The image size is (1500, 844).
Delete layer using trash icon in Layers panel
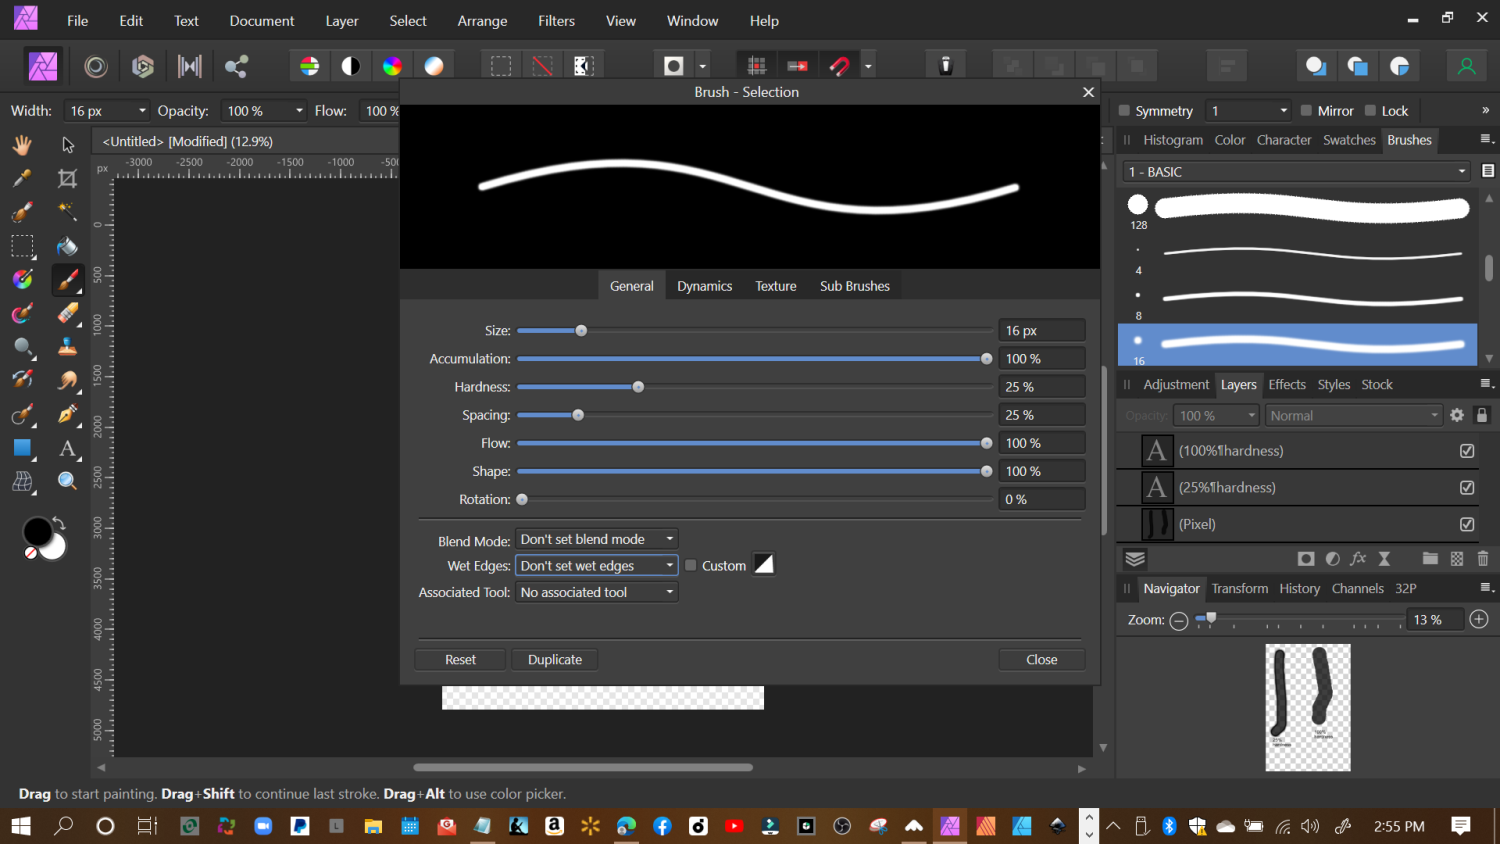coord(1483,559)
